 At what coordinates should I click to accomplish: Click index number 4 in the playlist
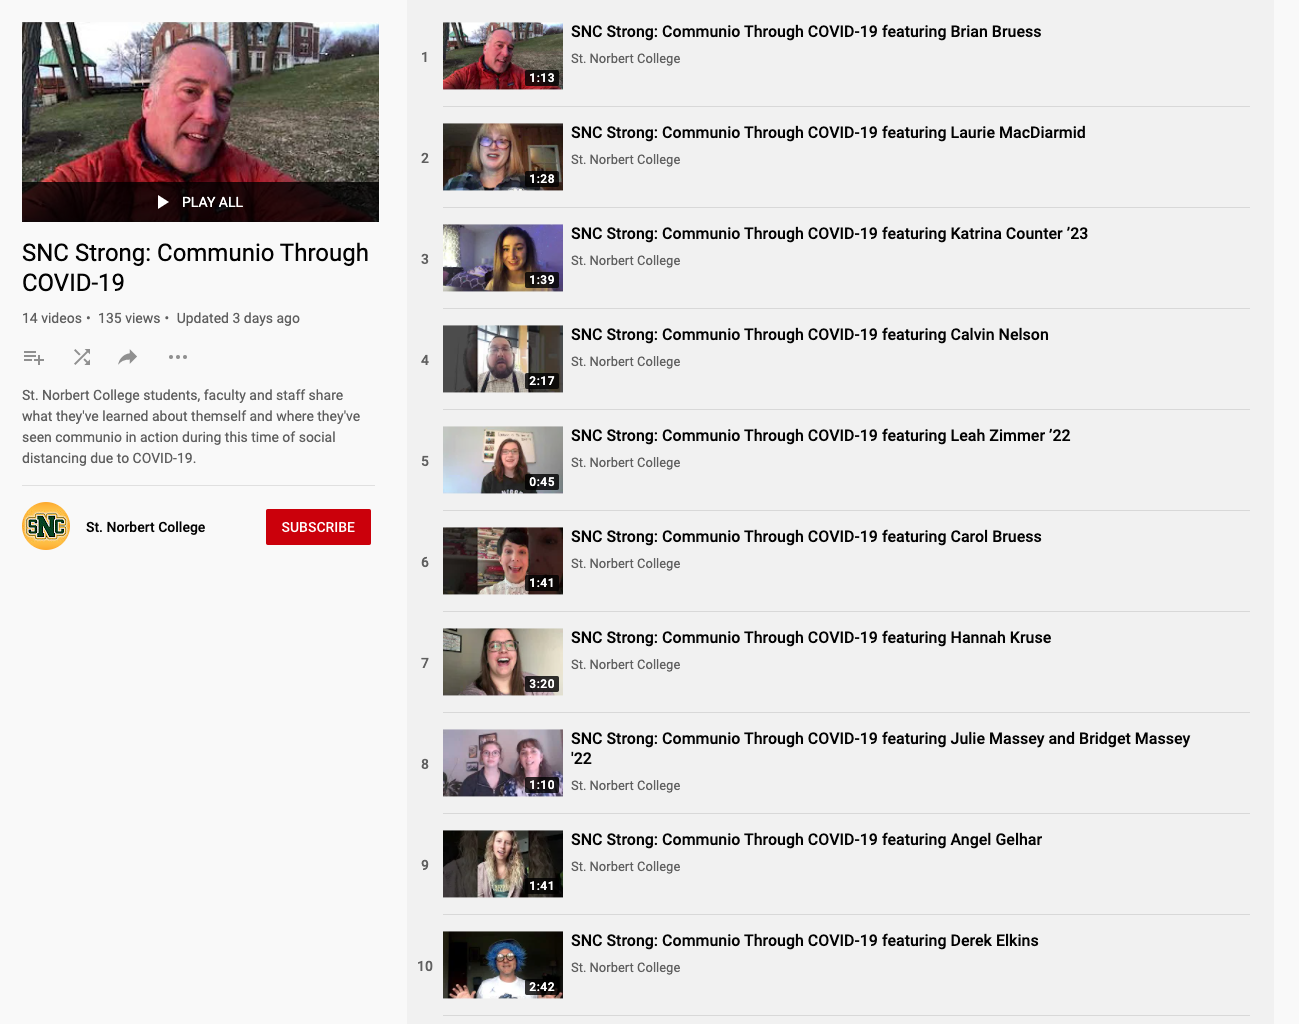tap(425, 360)
